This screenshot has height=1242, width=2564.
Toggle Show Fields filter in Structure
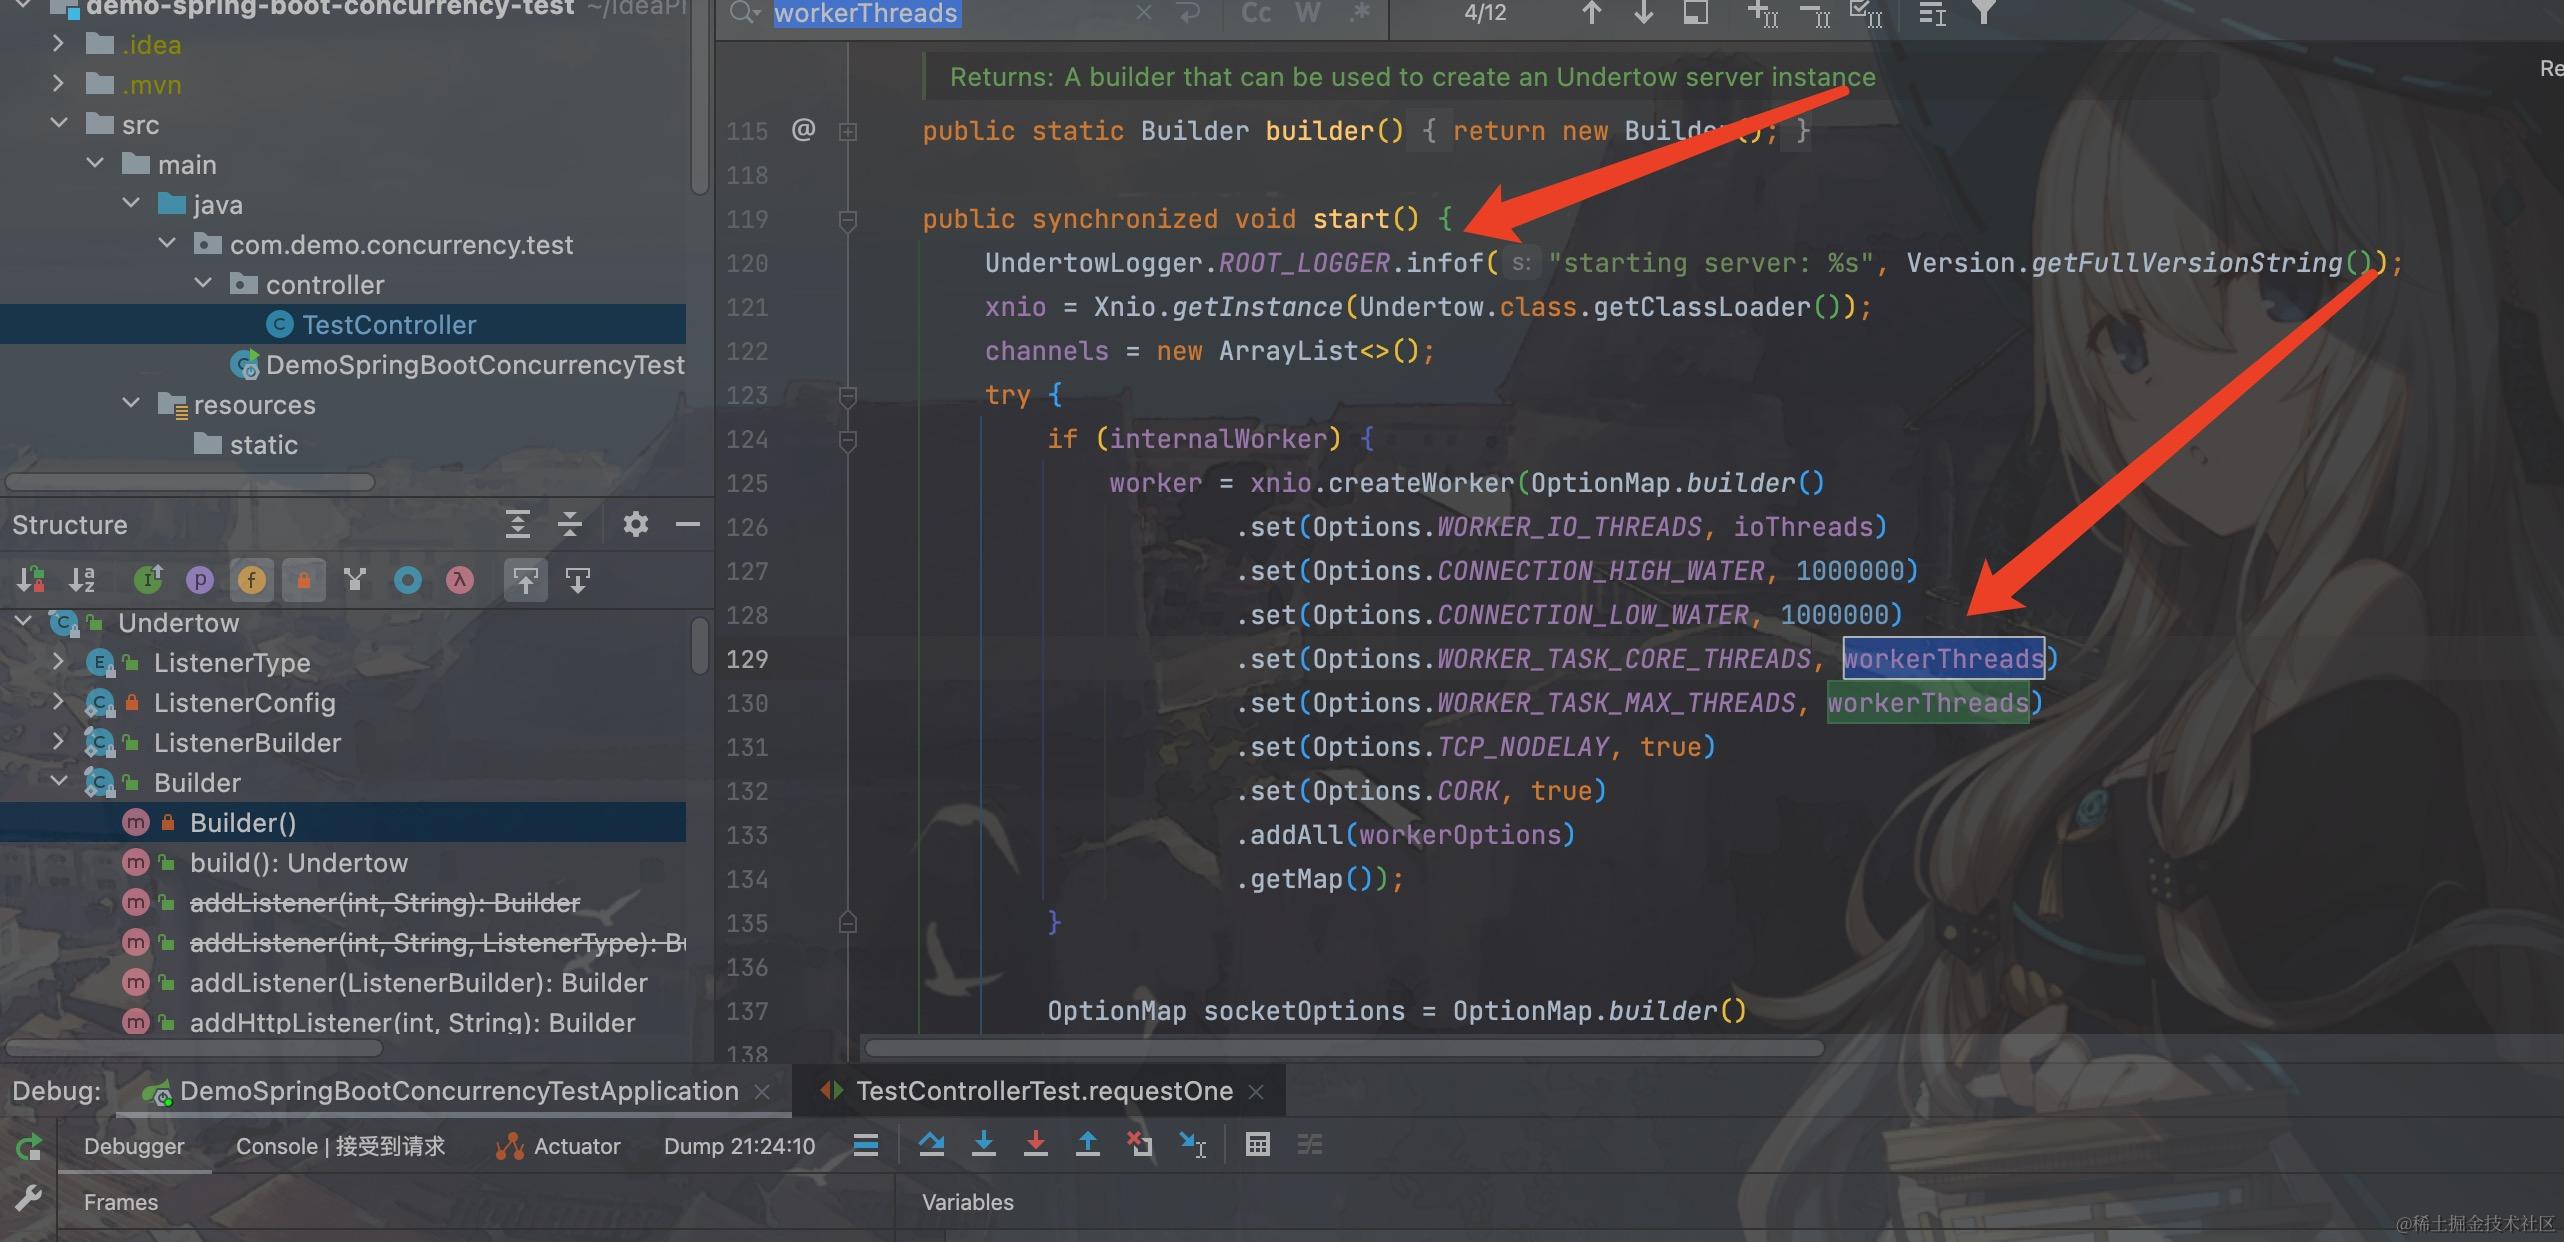tap(252, 580)
